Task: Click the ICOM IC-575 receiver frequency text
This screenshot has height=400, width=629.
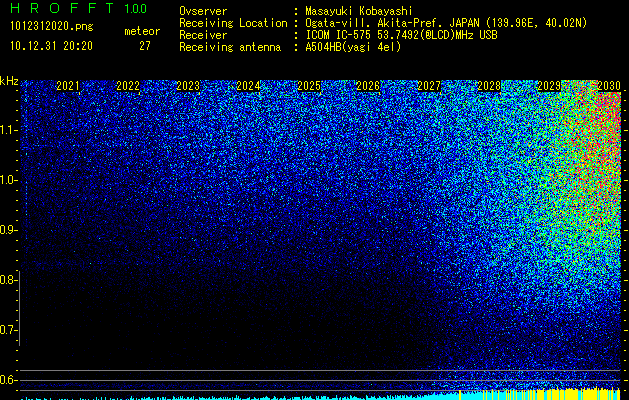Action: pyautogui.click(x=401, y=35)
